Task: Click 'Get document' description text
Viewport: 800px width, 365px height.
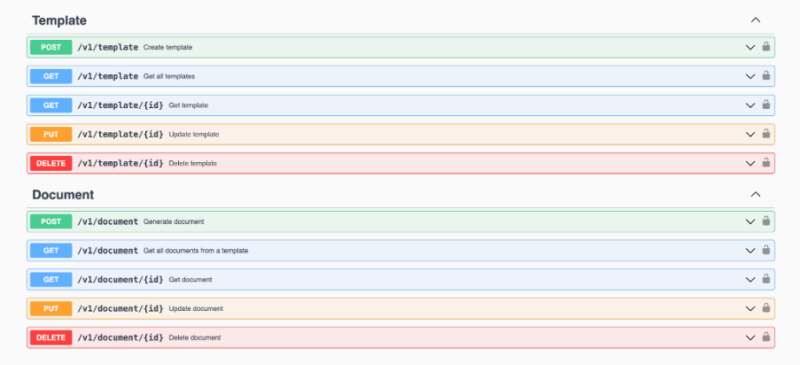Action: [x=190, y=280]
